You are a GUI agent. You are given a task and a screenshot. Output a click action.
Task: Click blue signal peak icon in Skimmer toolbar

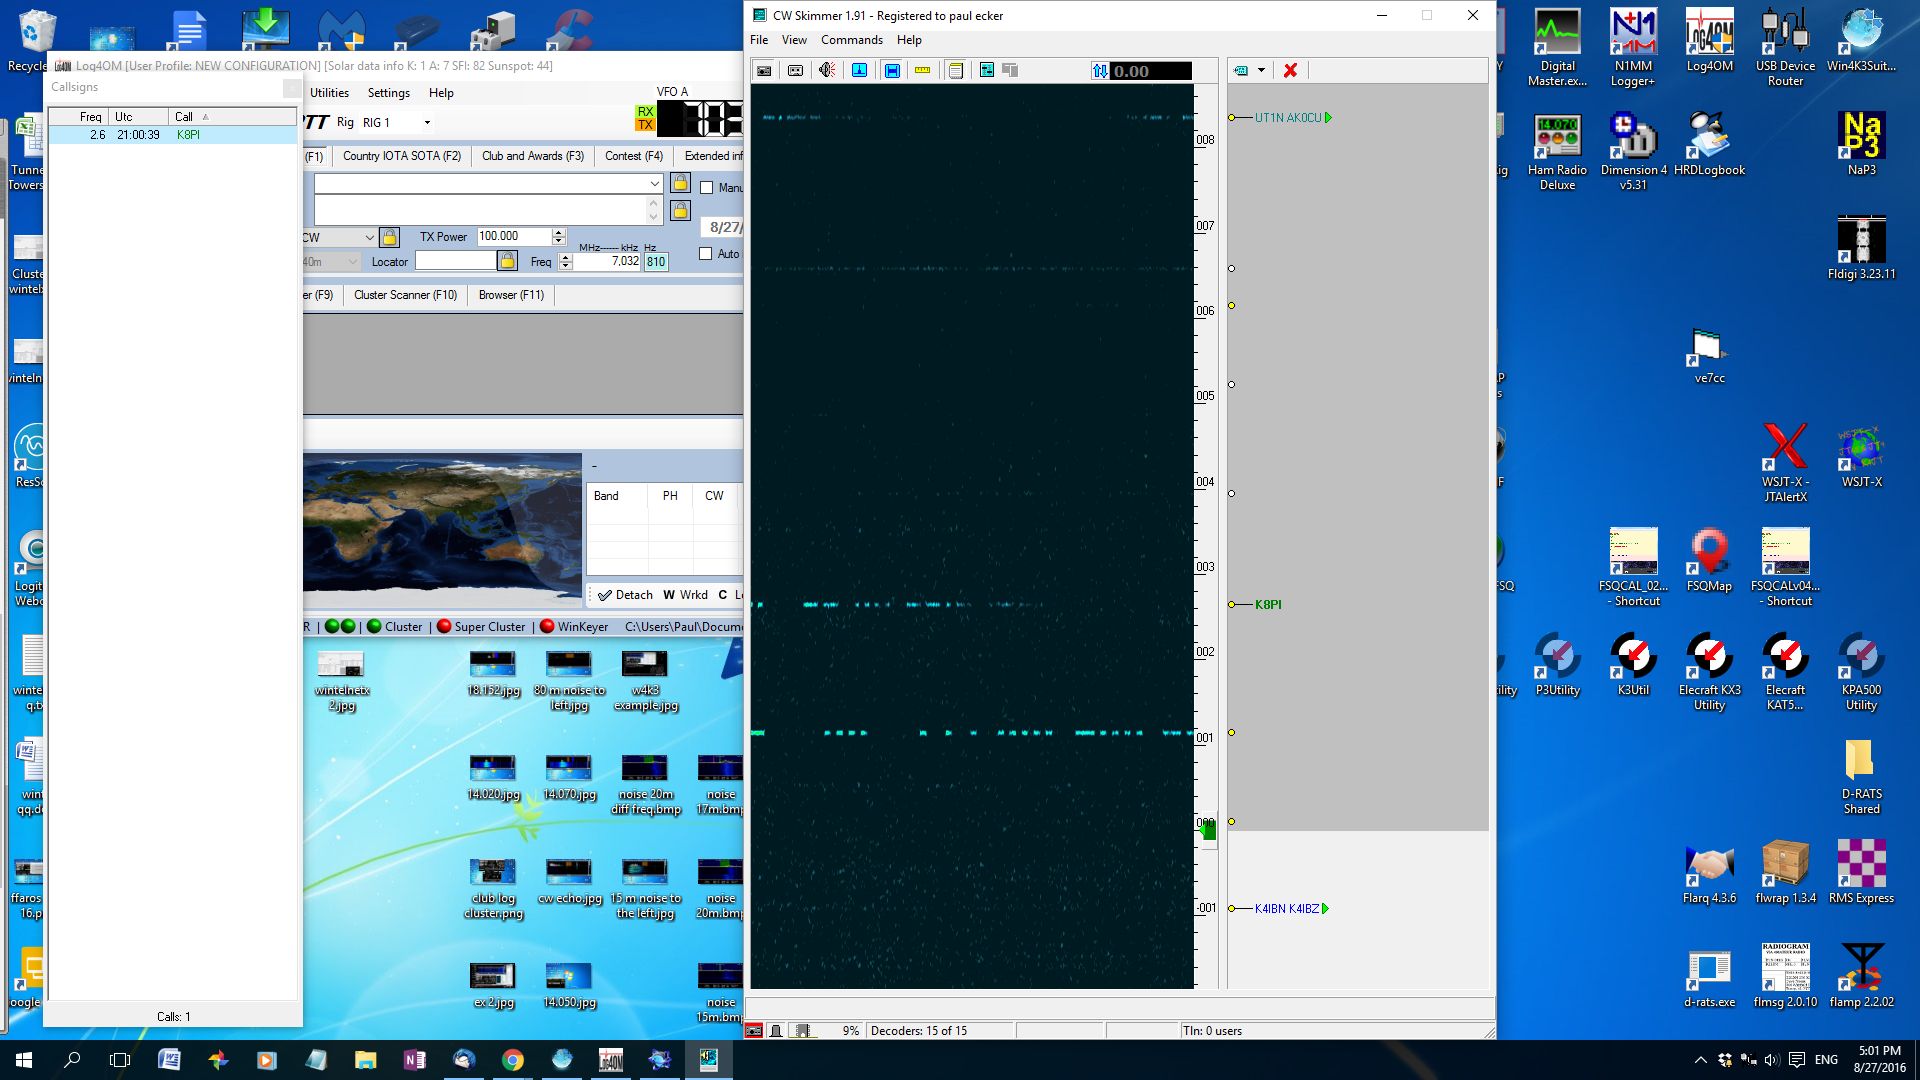click(x=859, y=70)
